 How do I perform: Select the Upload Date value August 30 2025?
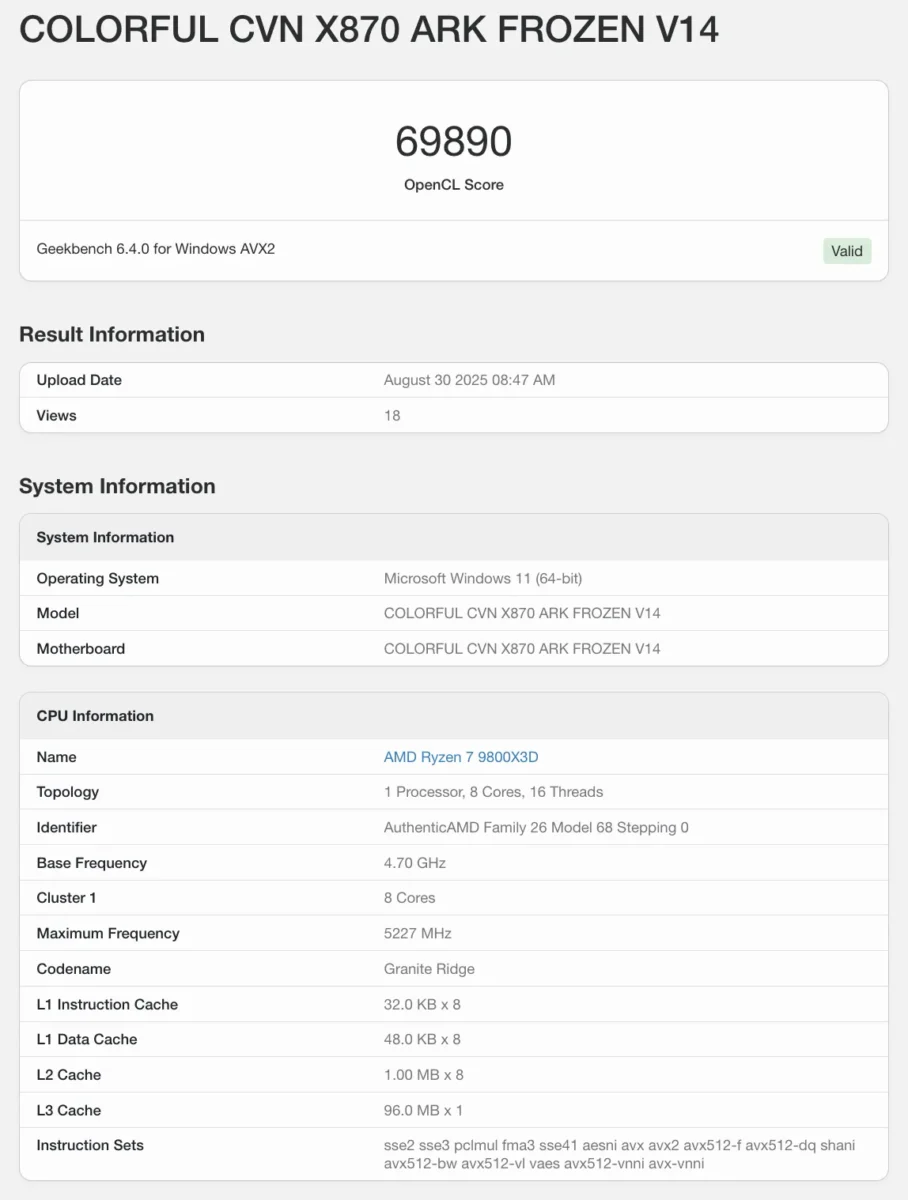tap(469, 380)
